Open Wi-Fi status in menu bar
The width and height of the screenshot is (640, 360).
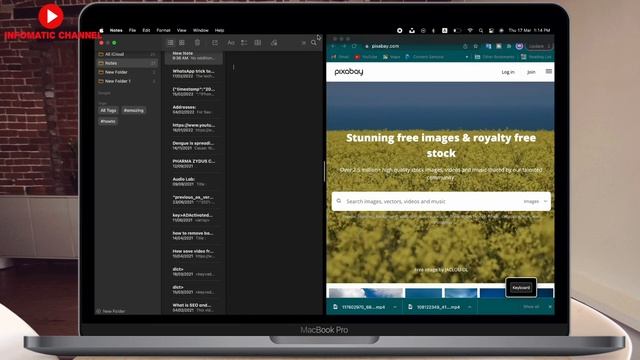pyautogui.click(x=470, y=30)
